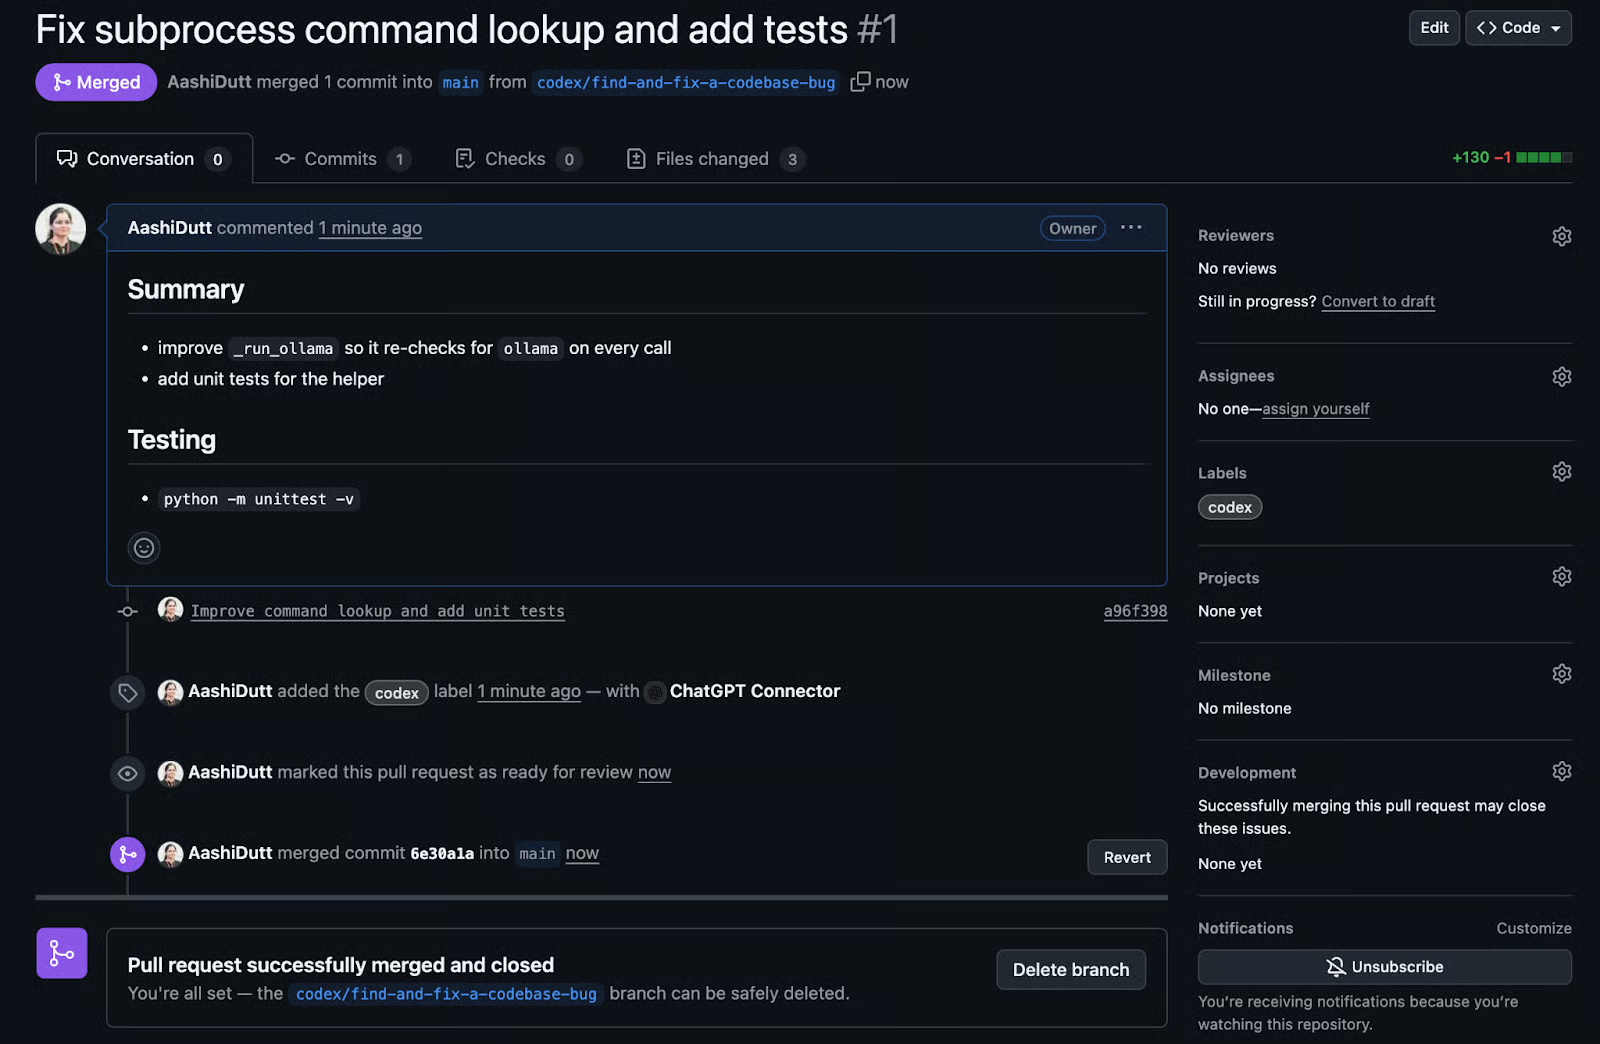The image size is (1600, 1044).
Task: Configure milestones with the Milestone gear
Action: tap(1561, 673)
